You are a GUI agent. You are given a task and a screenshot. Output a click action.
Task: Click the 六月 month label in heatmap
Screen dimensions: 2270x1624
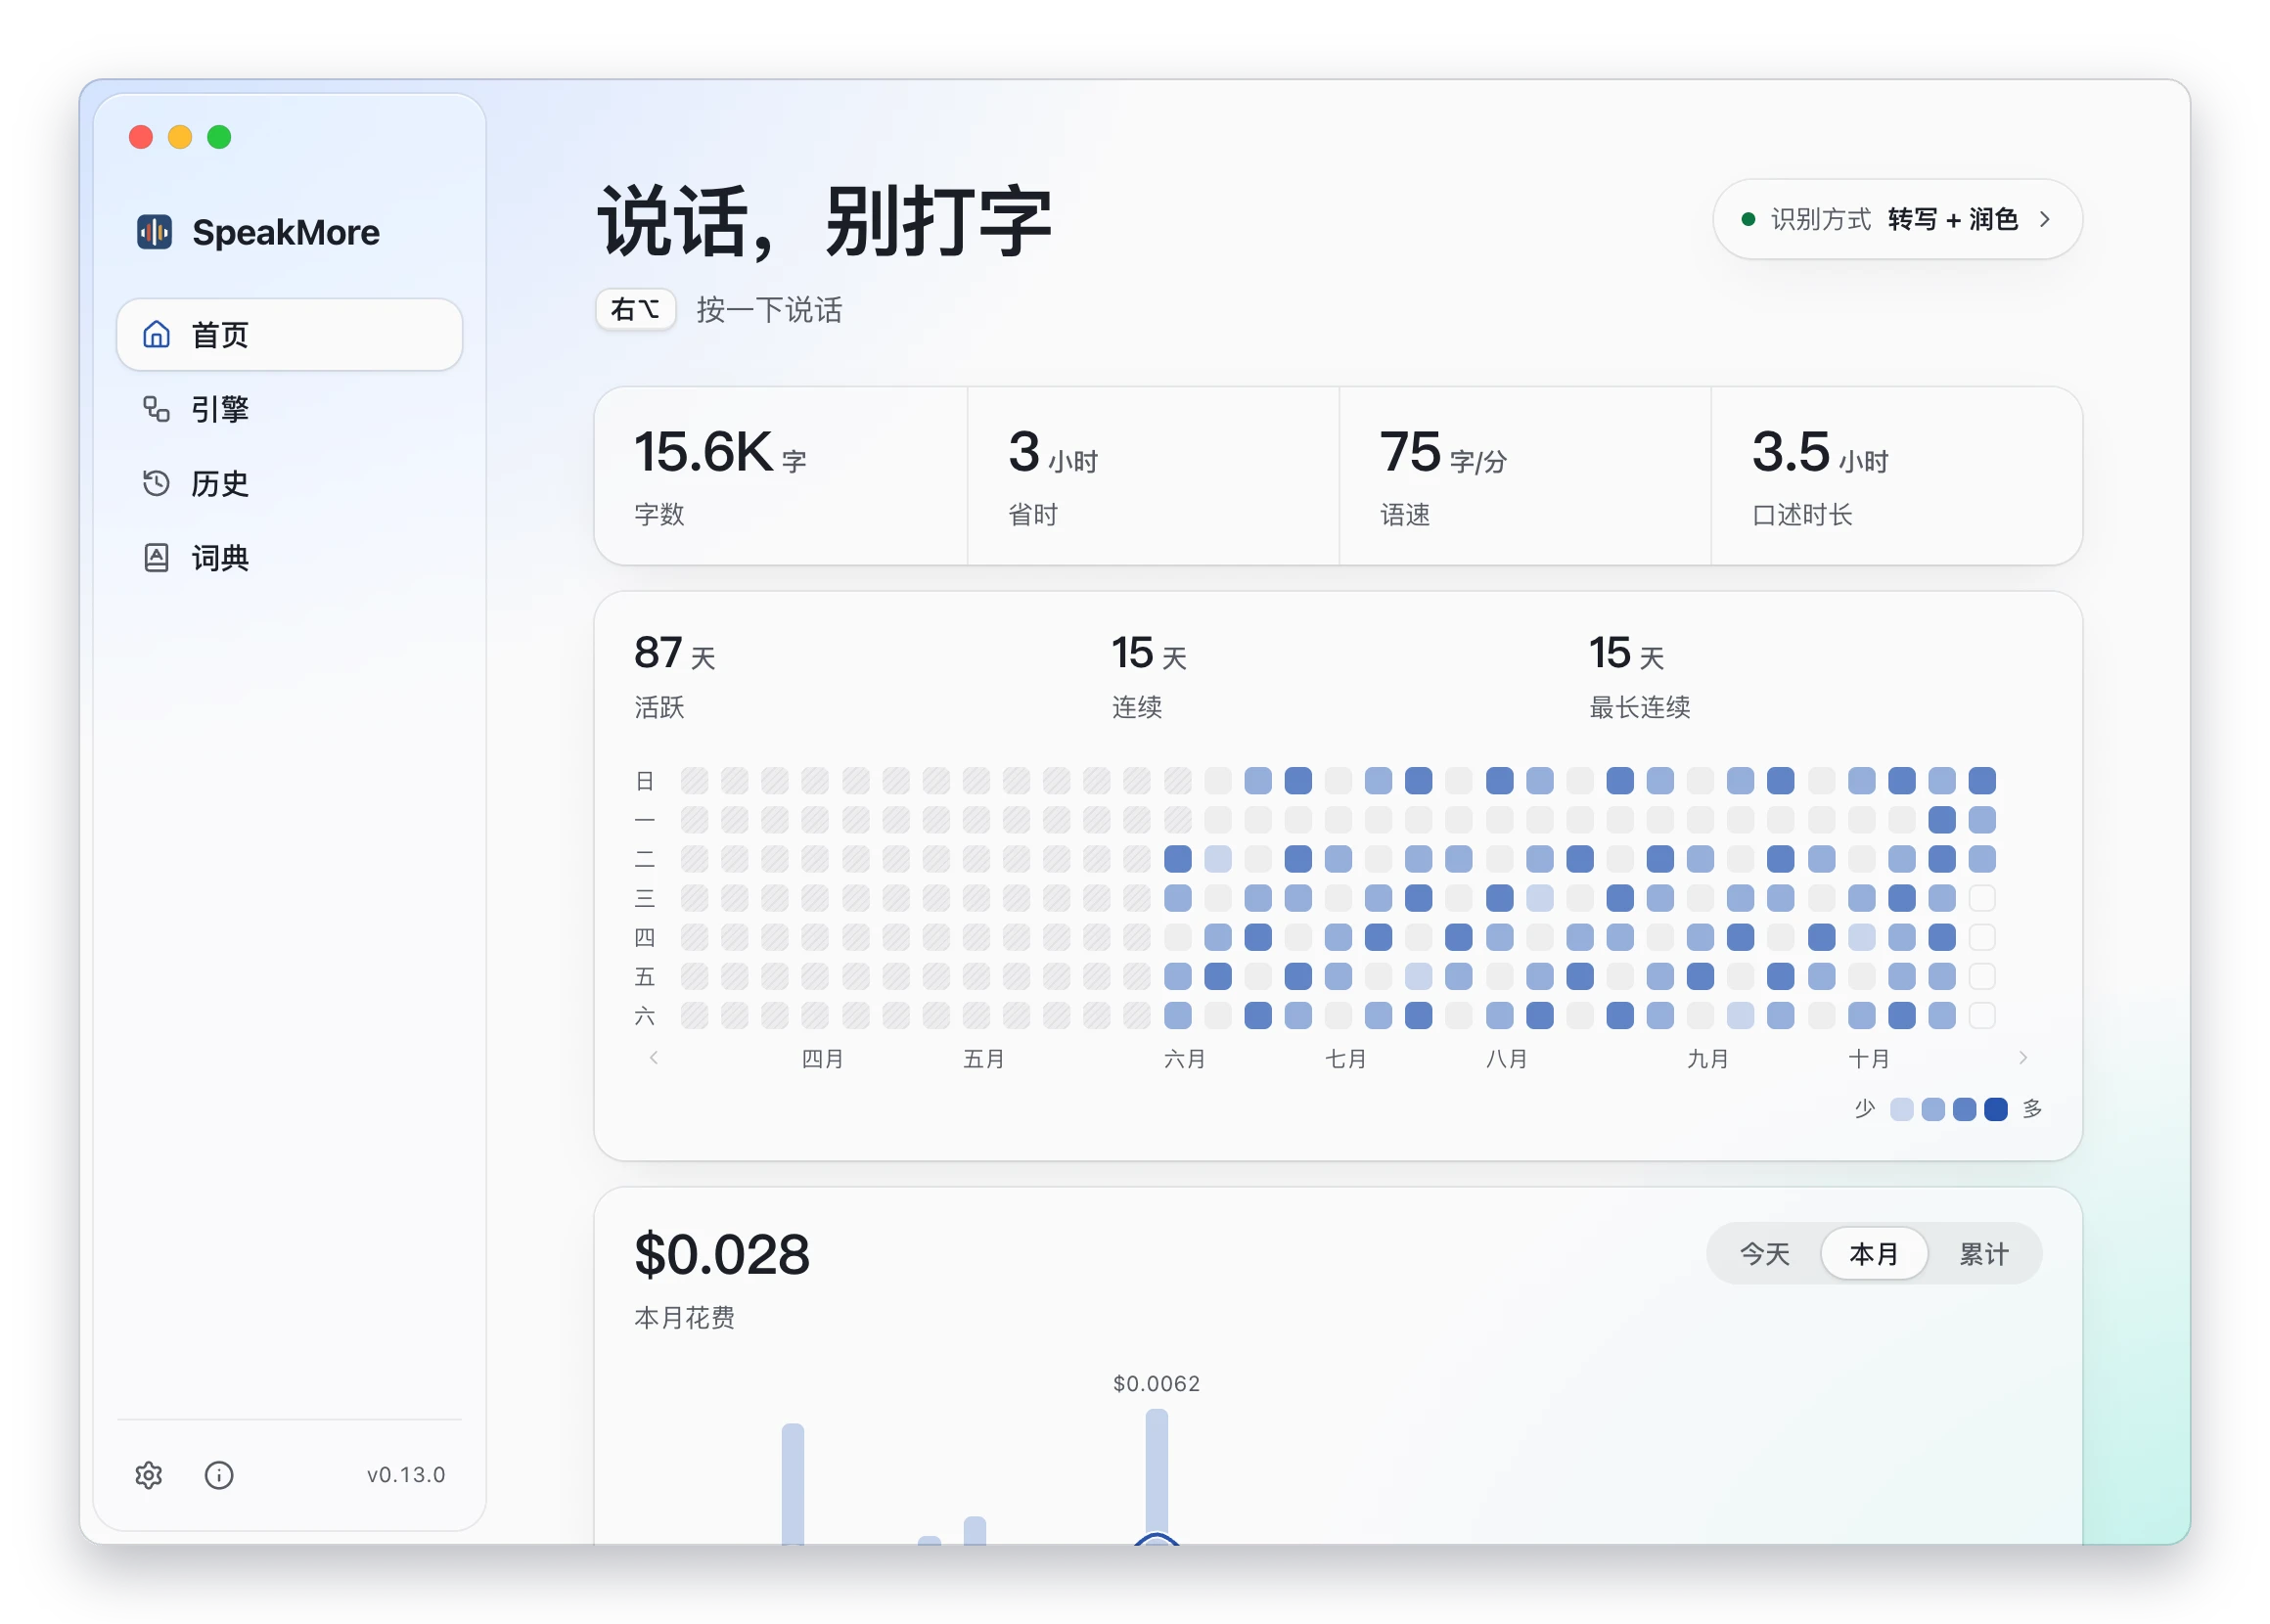pyautogui.click(x=1184, y=1058)
